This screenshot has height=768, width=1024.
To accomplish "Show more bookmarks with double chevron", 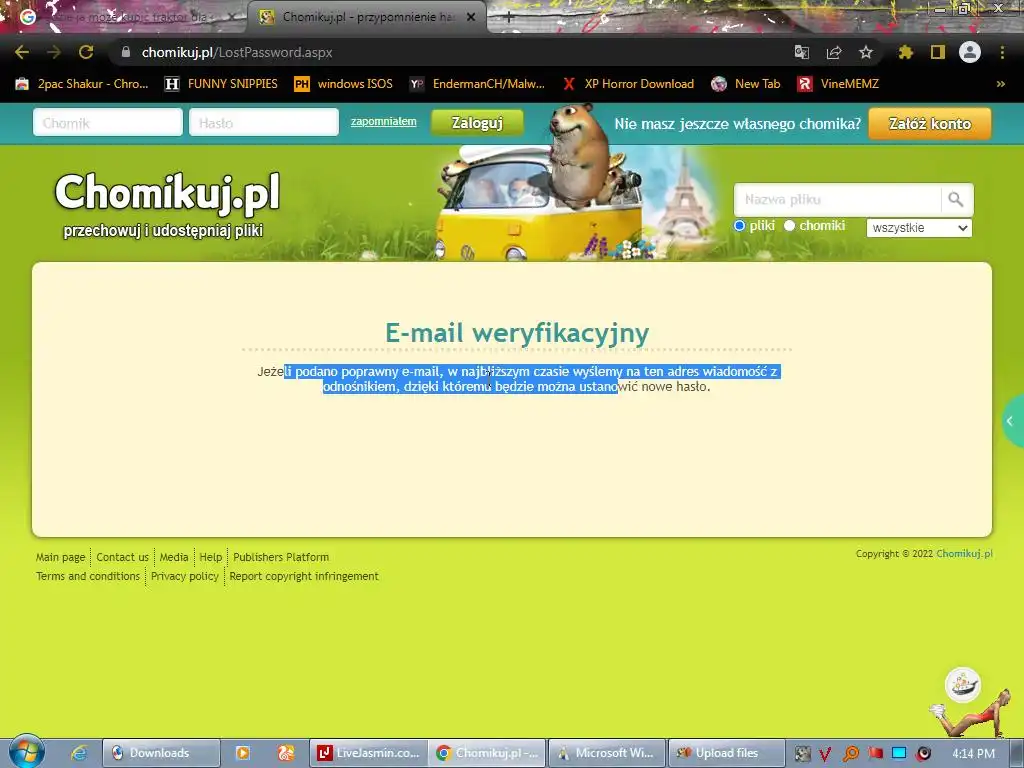I will pyautogui.click(x=1000, y=84).
